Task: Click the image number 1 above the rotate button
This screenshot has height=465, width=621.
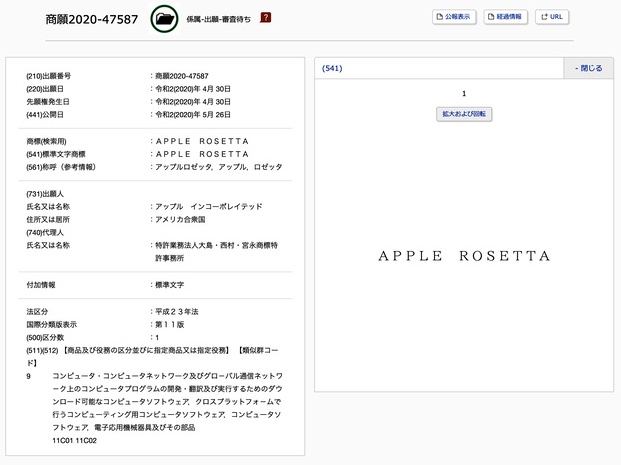Action: click(x=464, y=94)
